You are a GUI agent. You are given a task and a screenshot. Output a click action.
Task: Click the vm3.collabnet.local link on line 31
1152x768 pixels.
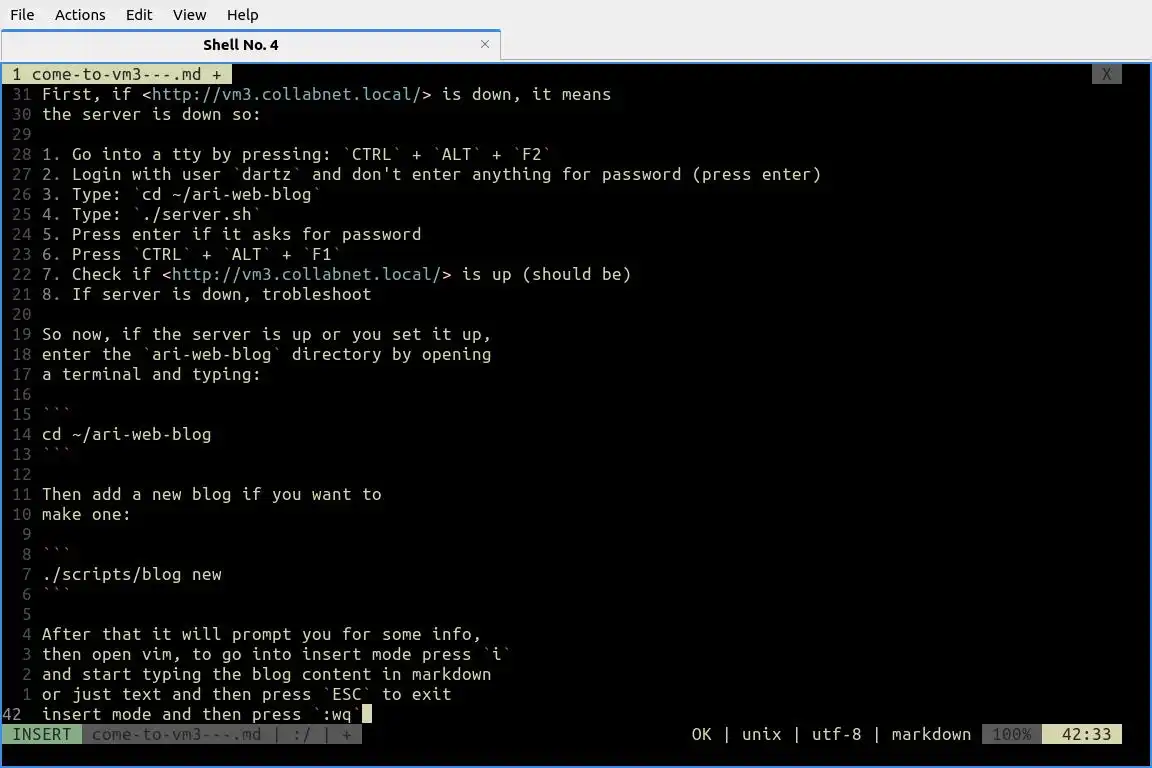(x=287, y=94)
